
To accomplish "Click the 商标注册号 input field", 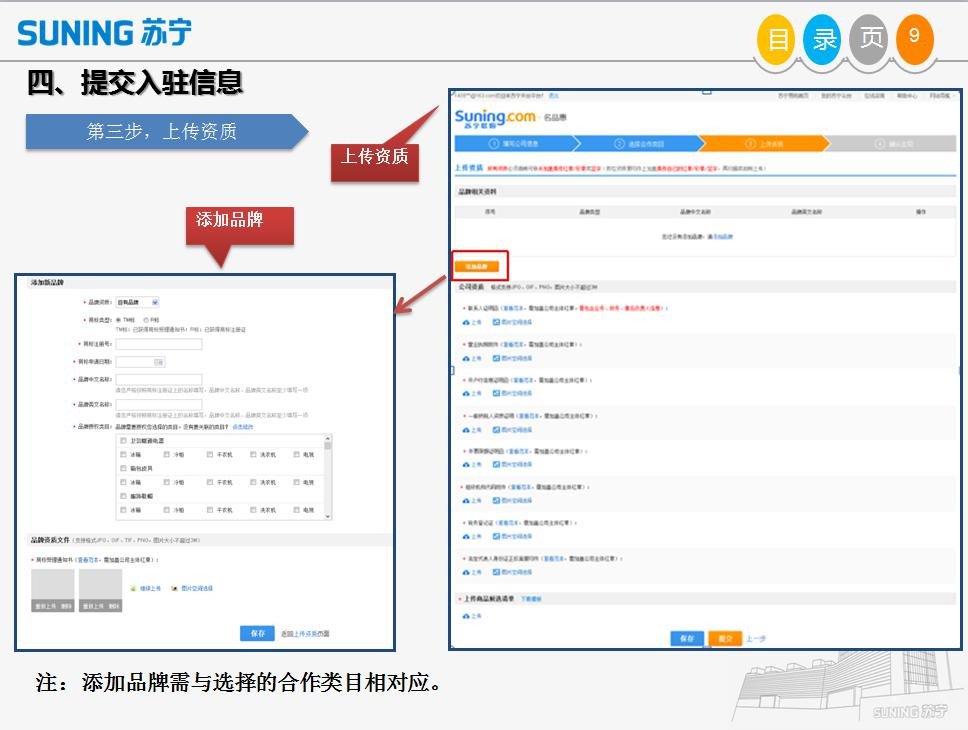I will point(159,344).
